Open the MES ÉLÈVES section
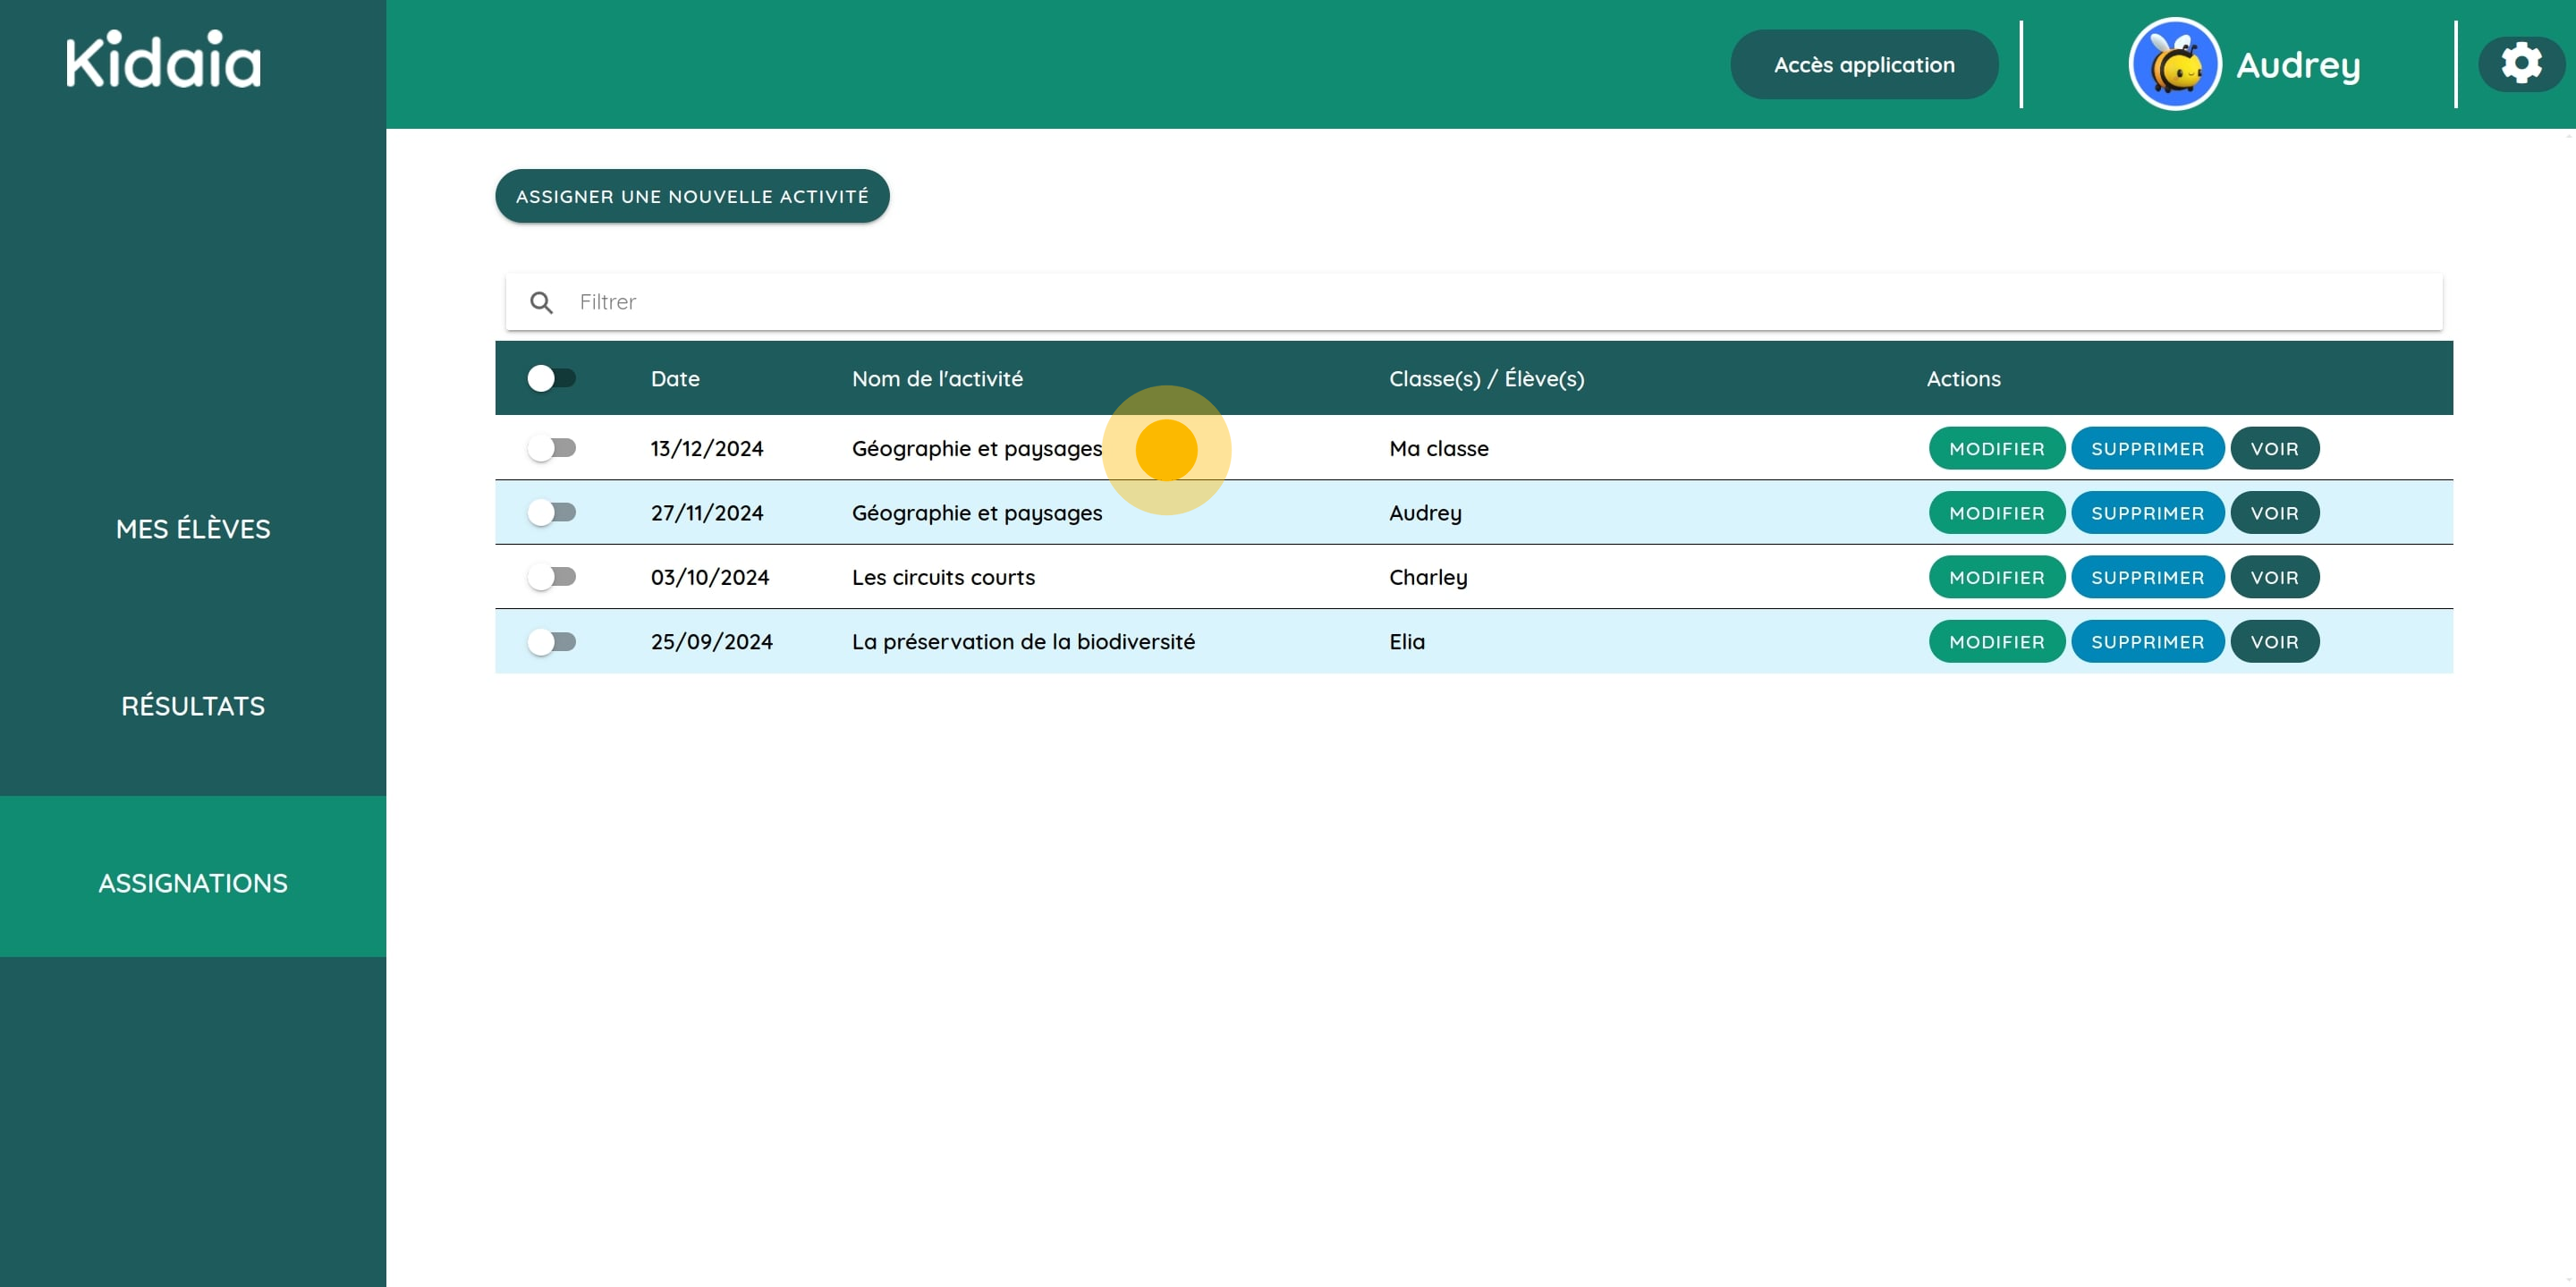 pos(192,529)
